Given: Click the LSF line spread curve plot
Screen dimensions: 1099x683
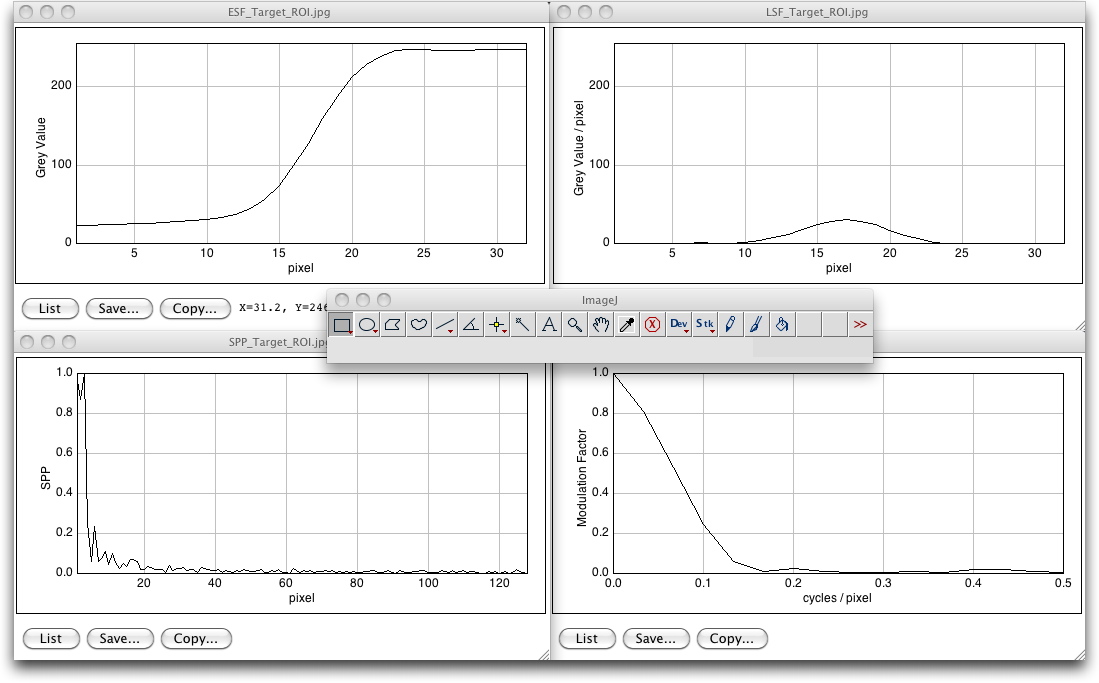Looking at the screenshot, I should tap(839, 144).
